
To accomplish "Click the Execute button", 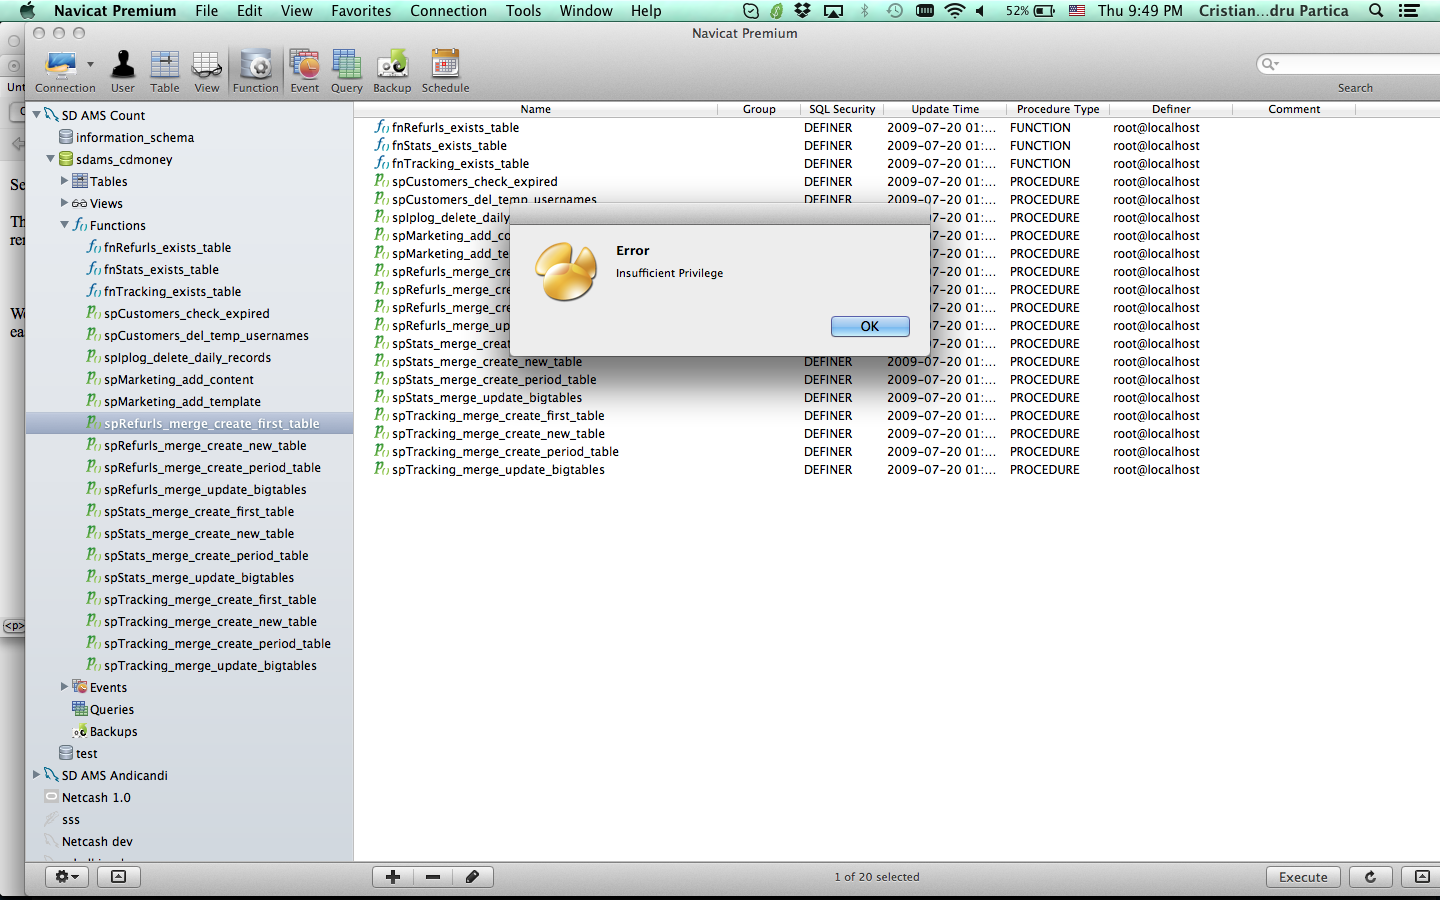I will [1303, 877].
